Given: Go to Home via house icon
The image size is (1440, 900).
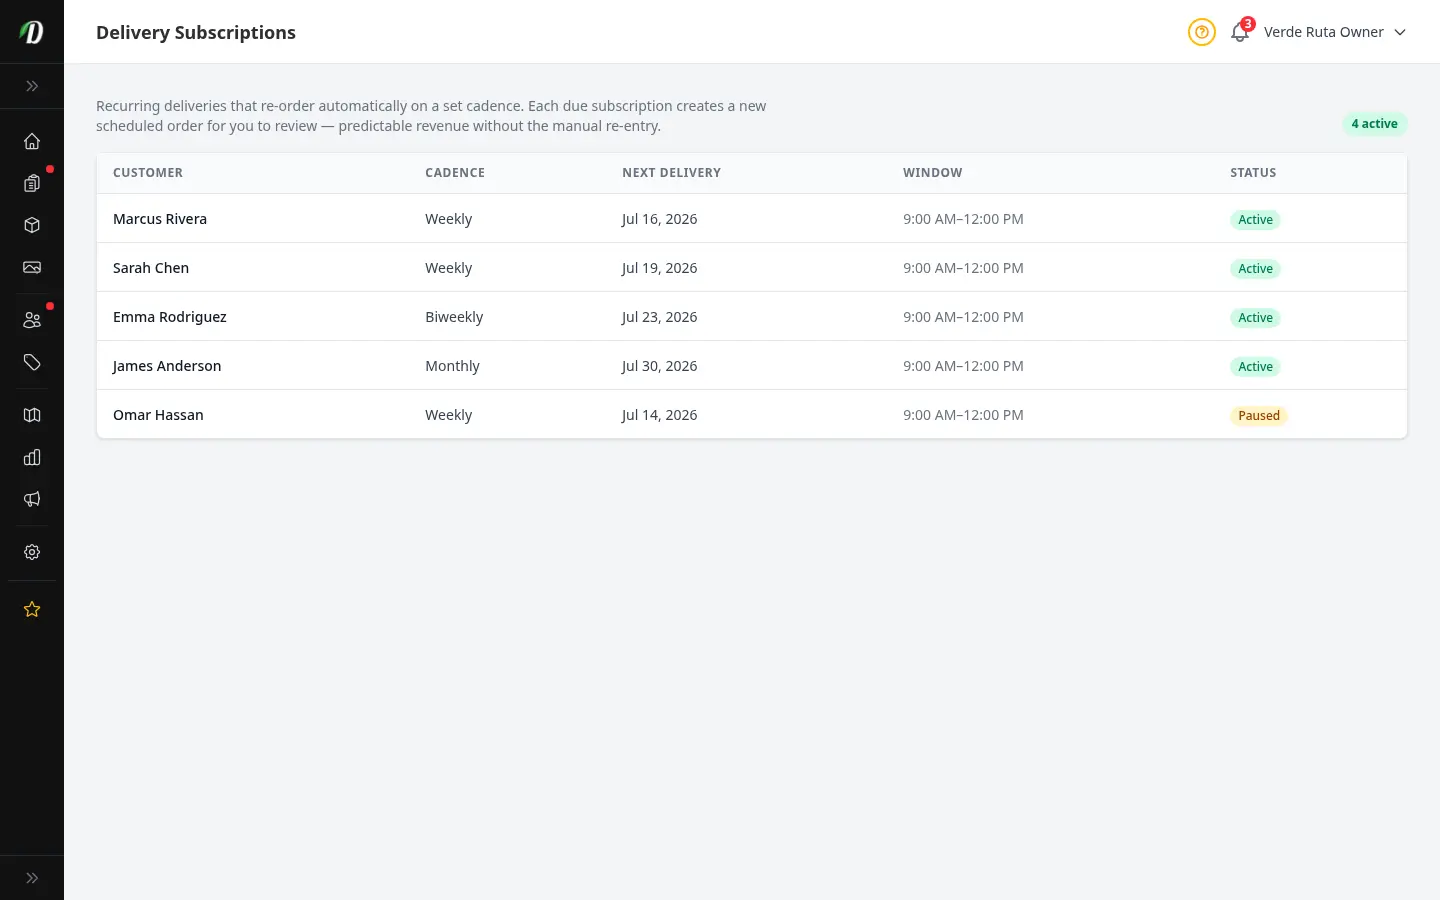Looking at the screenshot, I should [x=32, y=141].
